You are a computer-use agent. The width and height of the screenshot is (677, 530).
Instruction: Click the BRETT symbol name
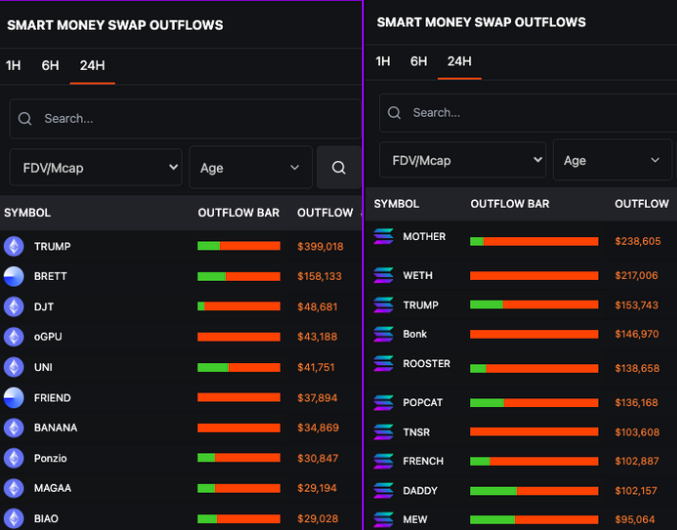click(x=51, y=276)
